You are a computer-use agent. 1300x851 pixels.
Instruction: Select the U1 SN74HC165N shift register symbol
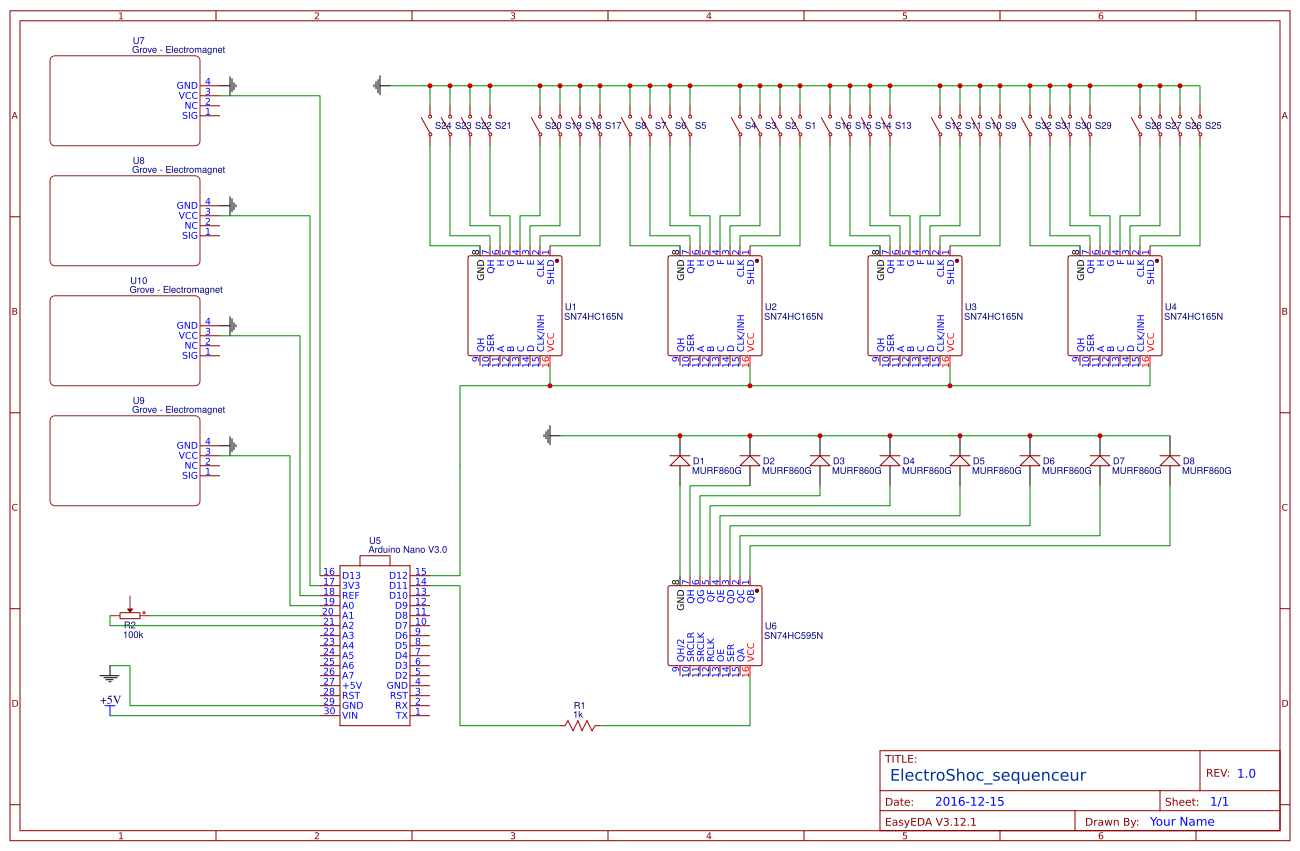click(515, 305)
